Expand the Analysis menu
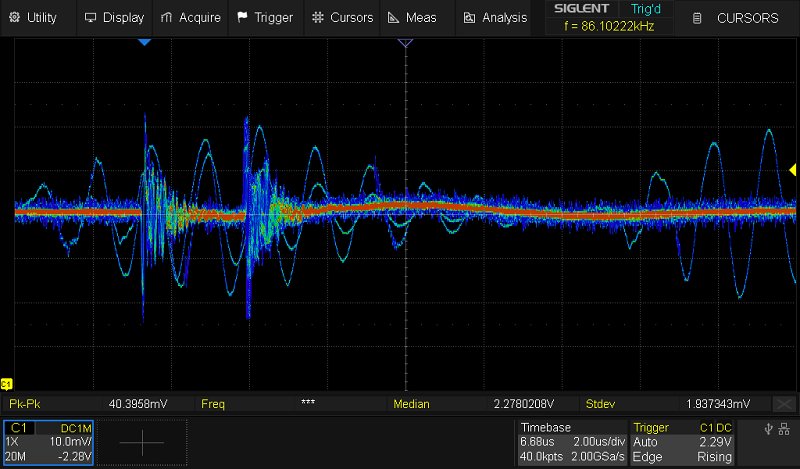 [x=495, y=17]
